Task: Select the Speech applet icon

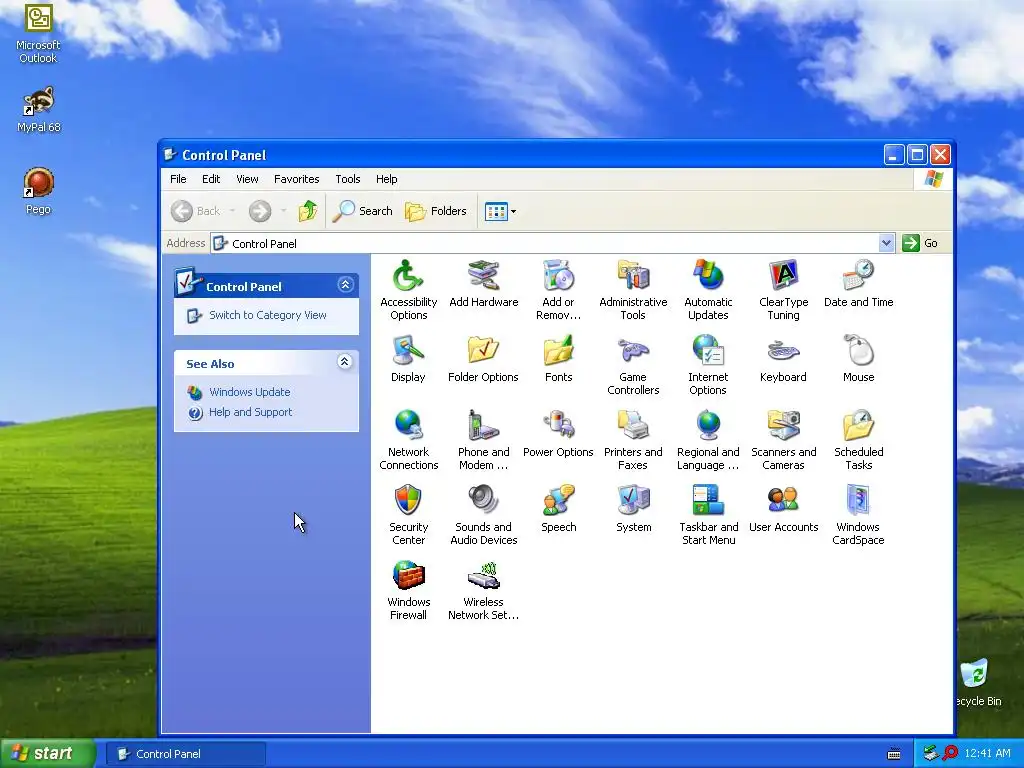Action: [558, 501]
